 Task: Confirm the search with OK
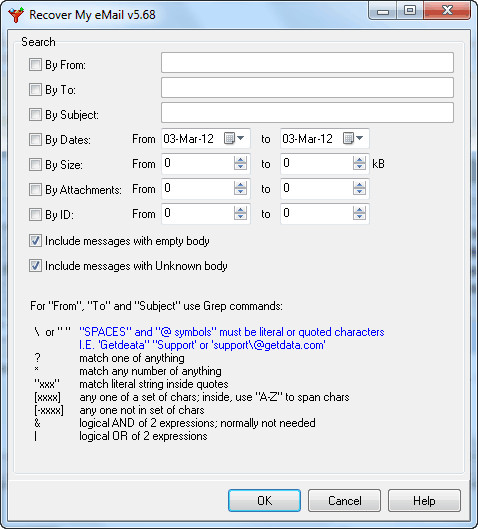264,501
